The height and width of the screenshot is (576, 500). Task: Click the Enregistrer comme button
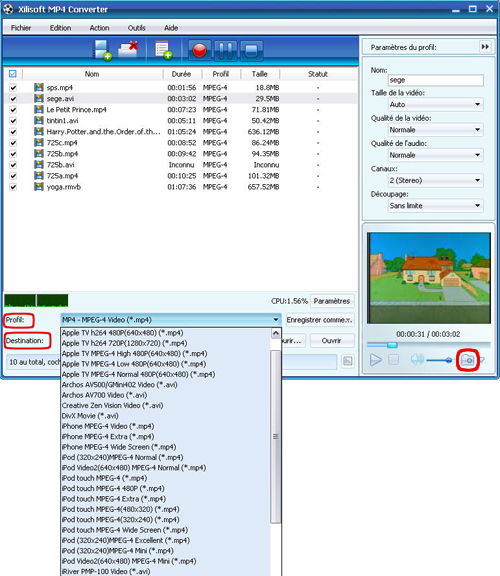[320, 320]
